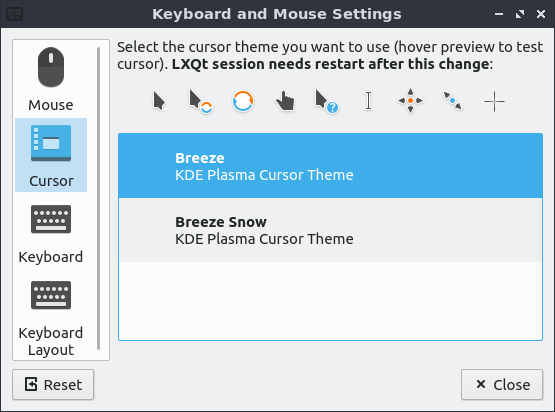Click the Reset button
Image resolution: width=555 pixels, height=412 pixels.
53,385
